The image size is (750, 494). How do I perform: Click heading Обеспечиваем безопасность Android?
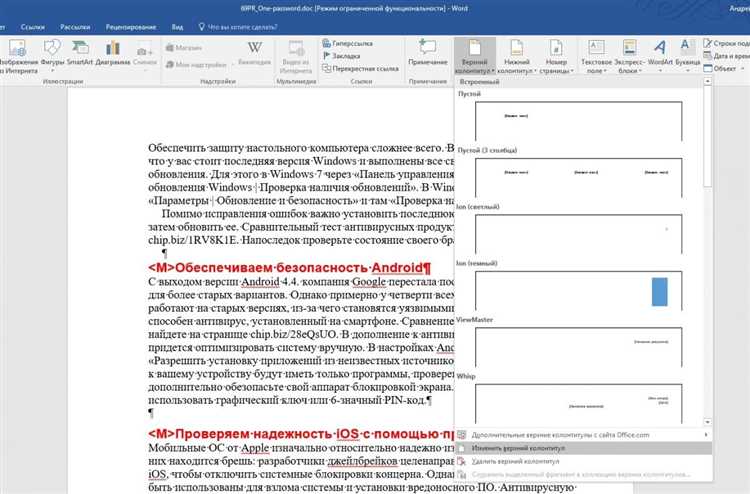[289, 267]
